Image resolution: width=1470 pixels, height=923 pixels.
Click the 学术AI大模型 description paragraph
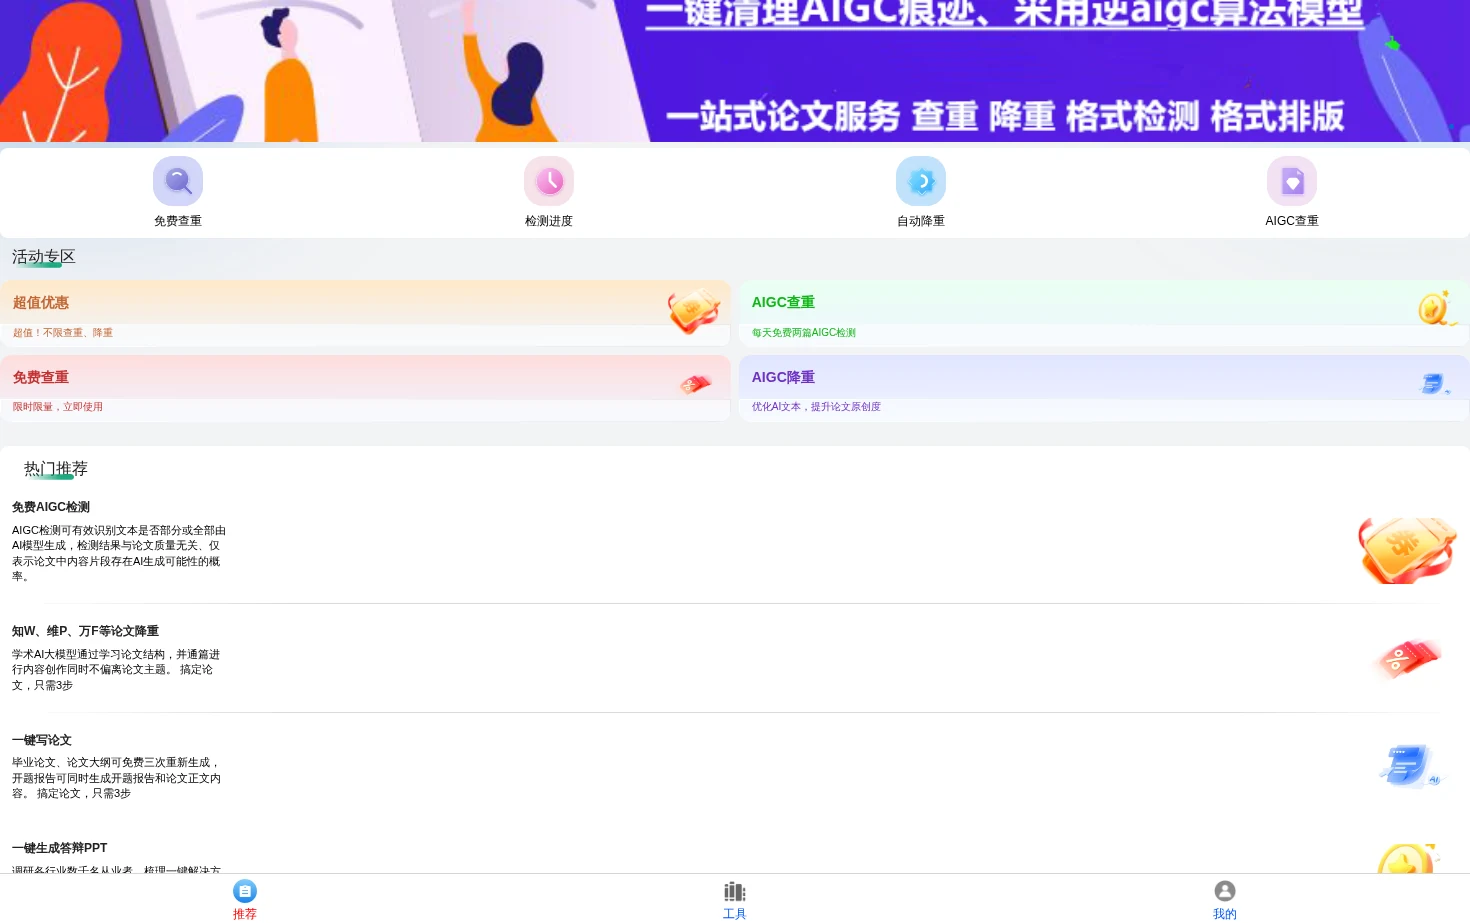116,670
